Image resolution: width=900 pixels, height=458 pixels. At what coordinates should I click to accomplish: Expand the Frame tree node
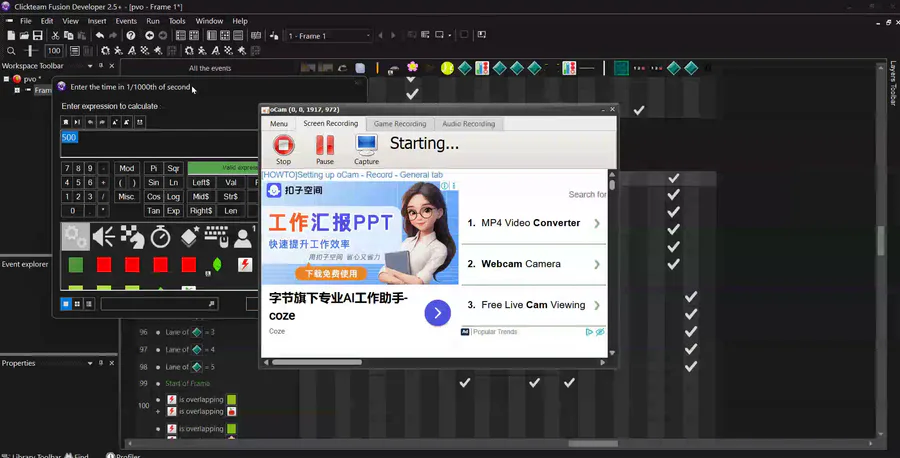pyautogui.click(x=17, y=90)
